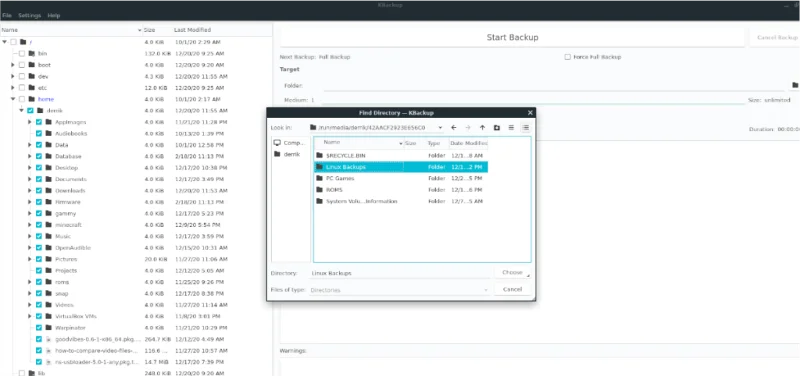Image resolution: width=800 pixels, height=376 pixels.
Task: Click the goodvibes package file icon
Action: pyautogui.click(x=49, y=339)
